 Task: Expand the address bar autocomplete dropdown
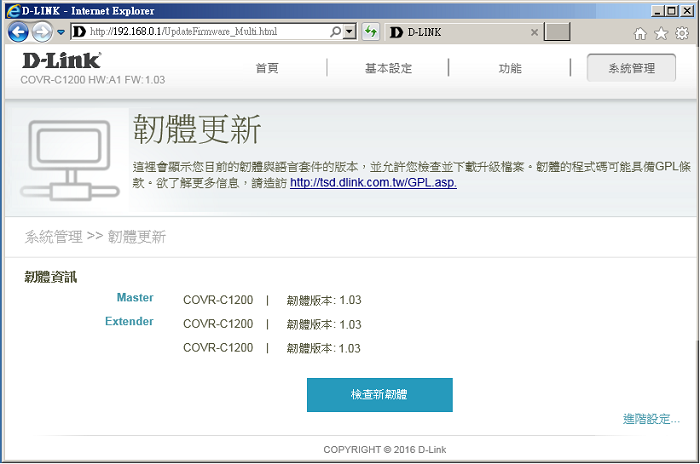click(x=348, y=32)
